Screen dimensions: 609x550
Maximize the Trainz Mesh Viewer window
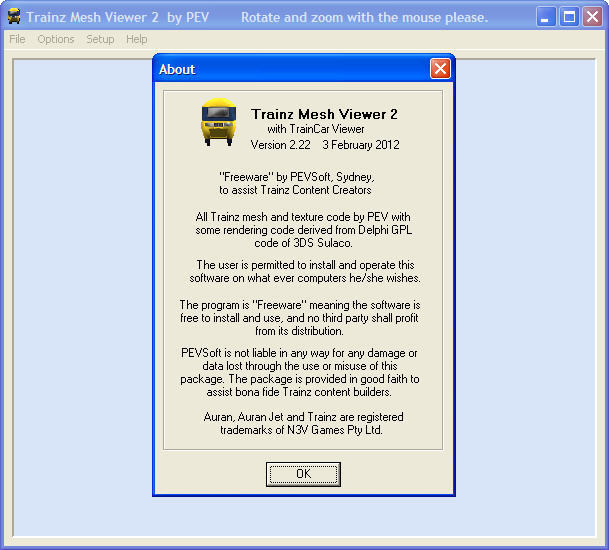(x=569, y=17)
